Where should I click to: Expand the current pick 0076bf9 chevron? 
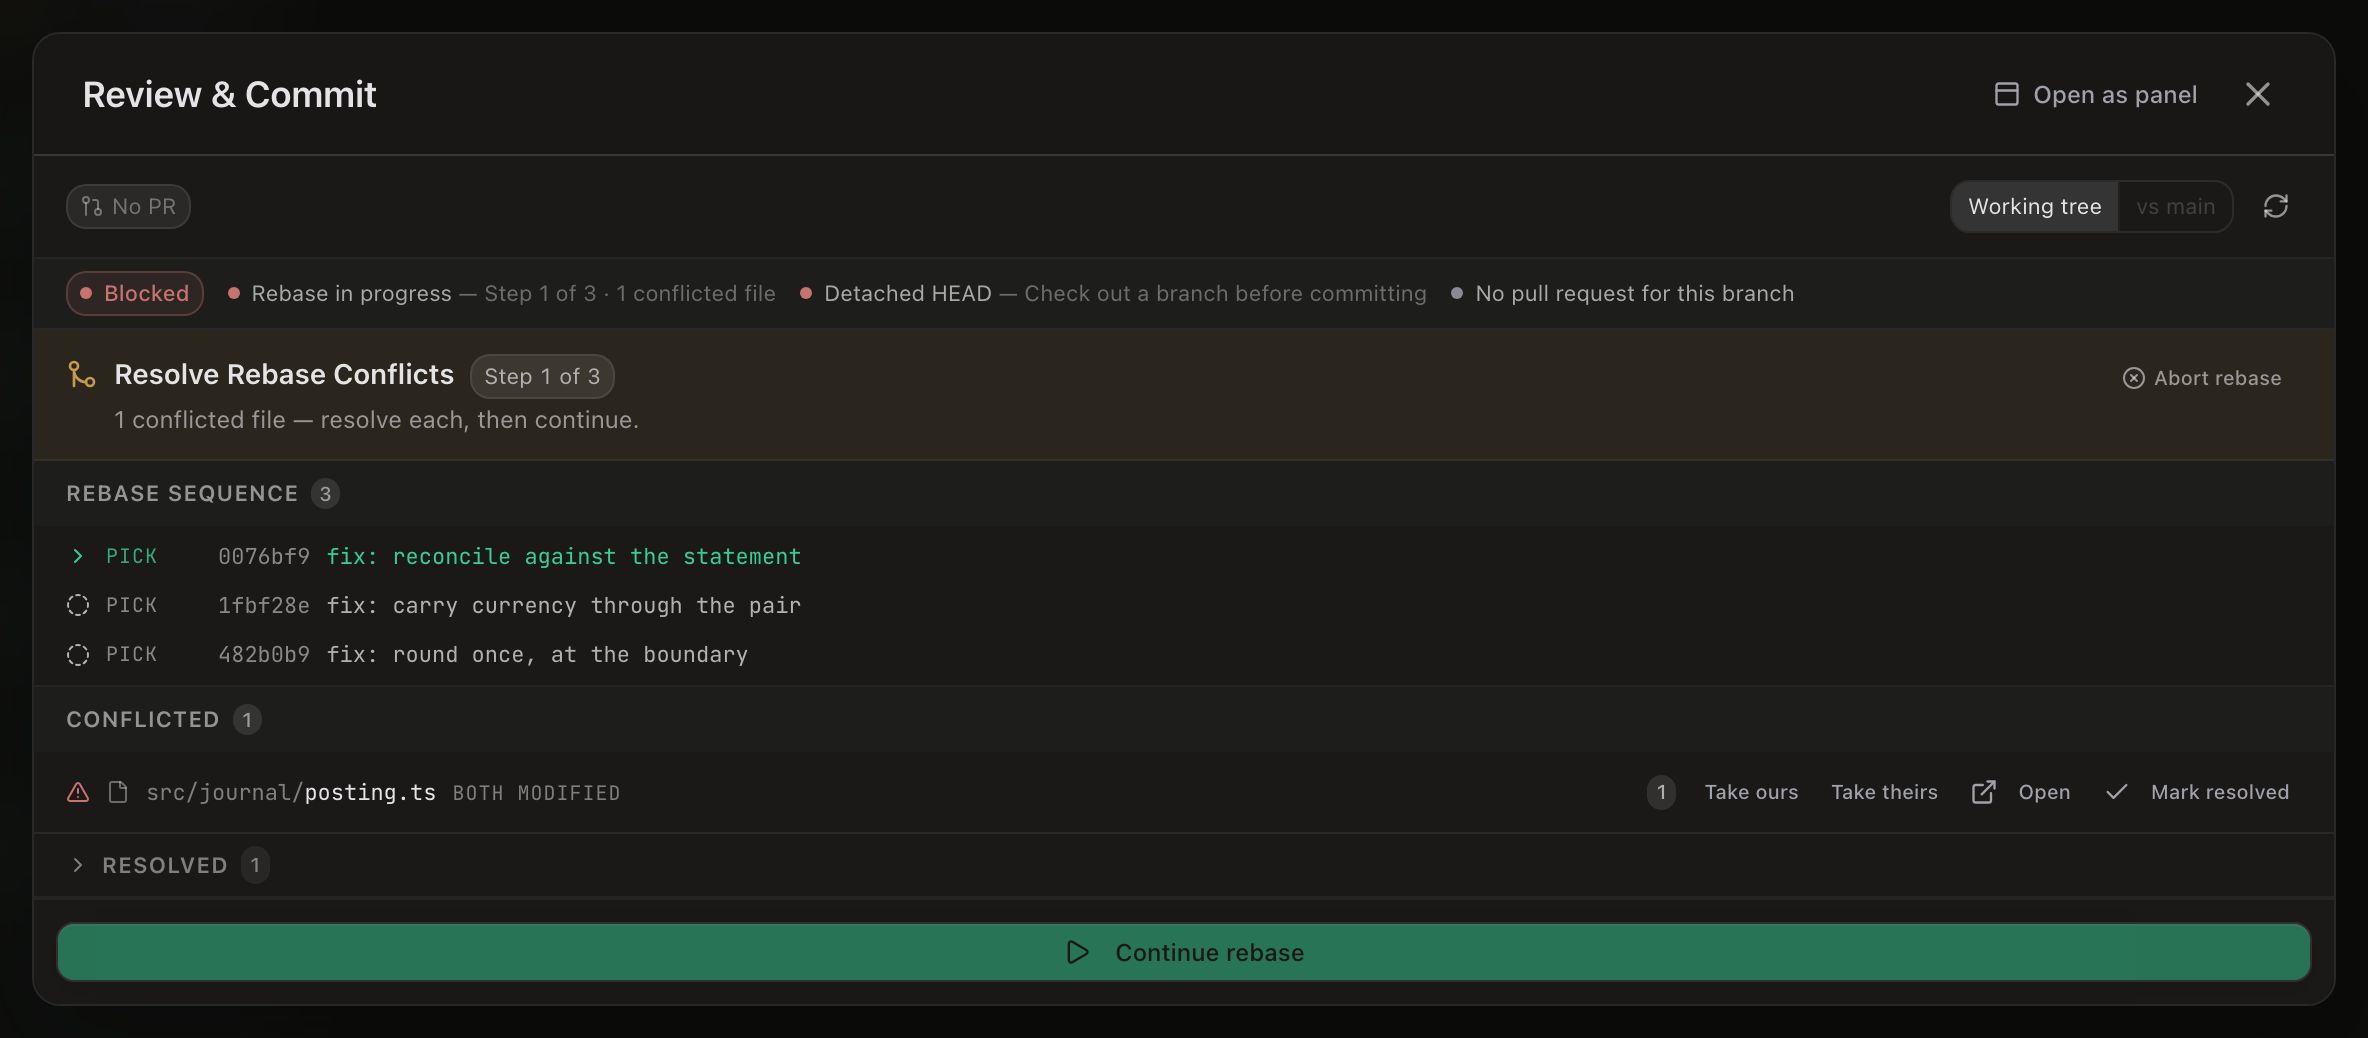tap(78, 556)
